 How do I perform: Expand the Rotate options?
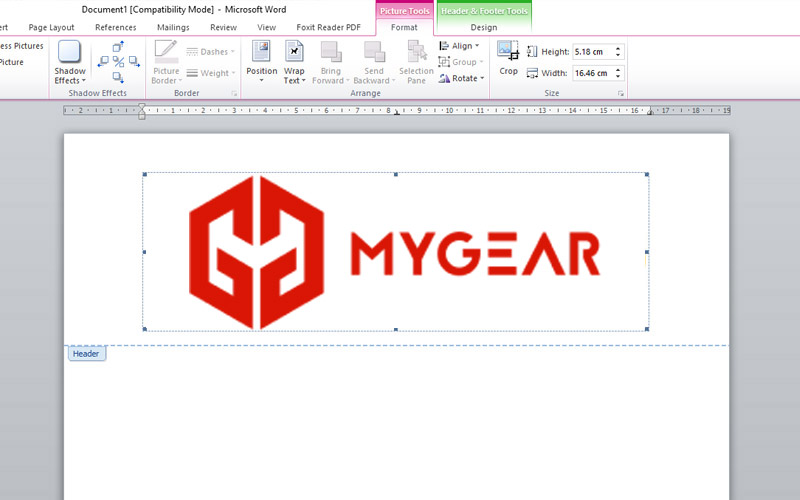tap(461, 78)
